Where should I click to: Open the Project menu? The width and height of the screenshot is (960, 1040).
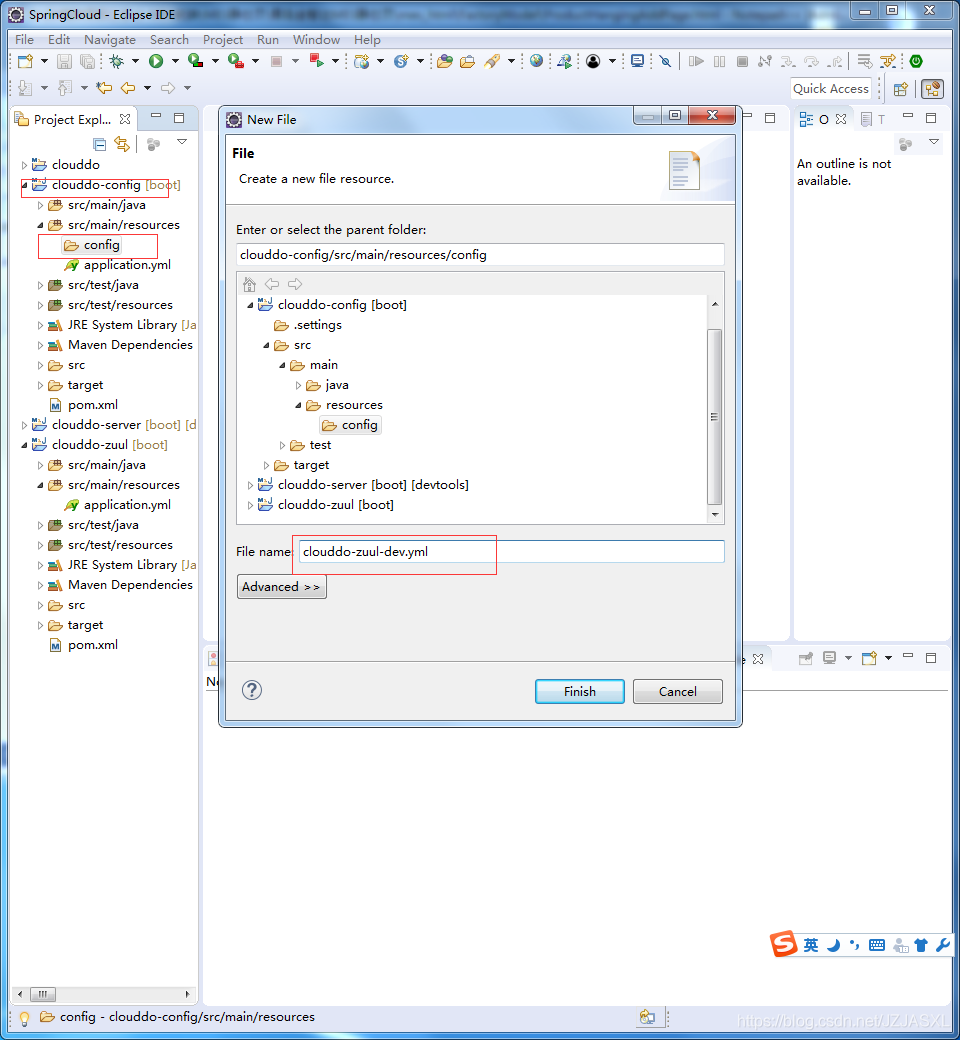(223, 40)
